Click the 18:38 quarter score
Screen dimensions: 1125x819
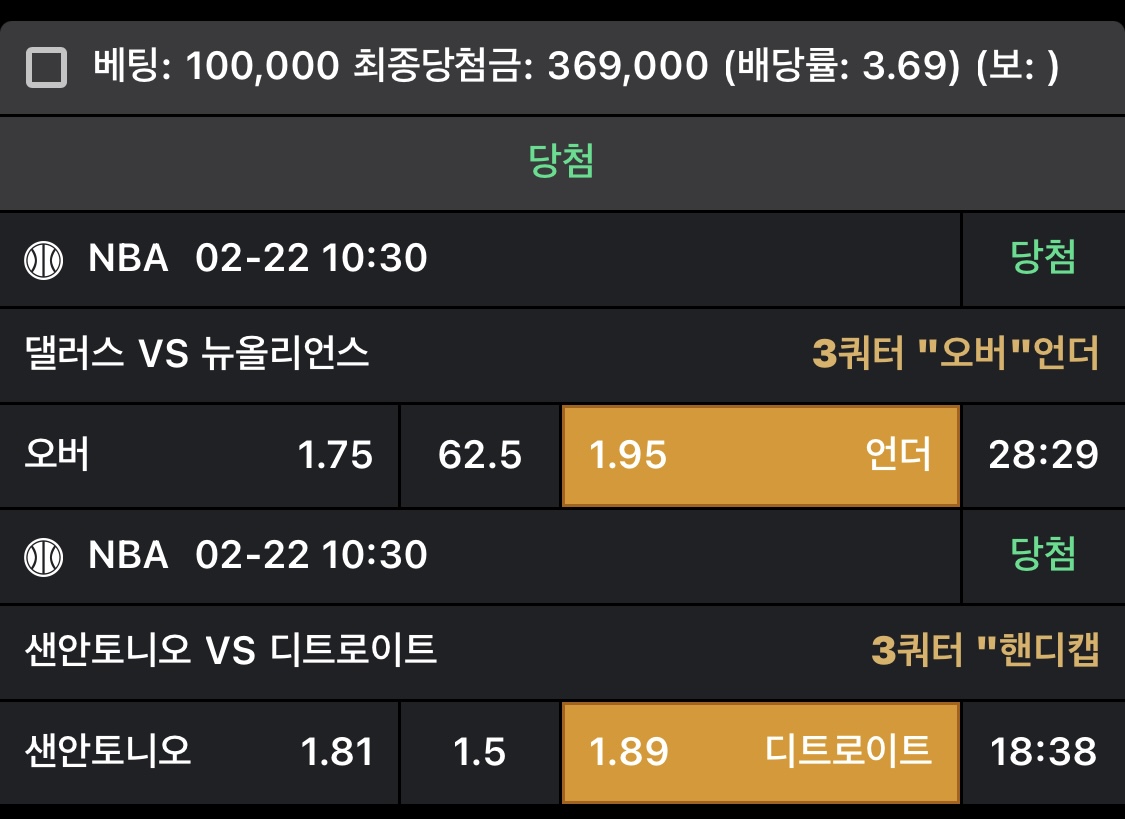pos(1043,751)
